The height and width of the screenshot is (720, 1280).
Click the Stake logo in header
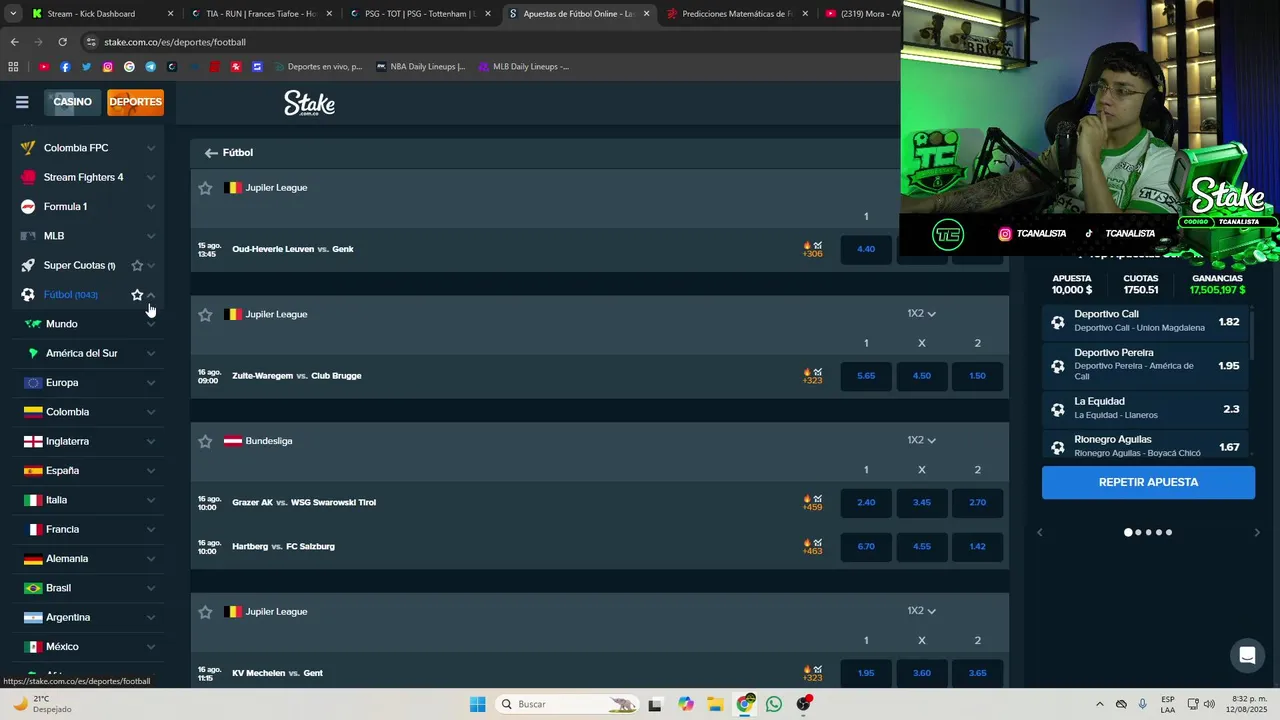coord(309,103)
